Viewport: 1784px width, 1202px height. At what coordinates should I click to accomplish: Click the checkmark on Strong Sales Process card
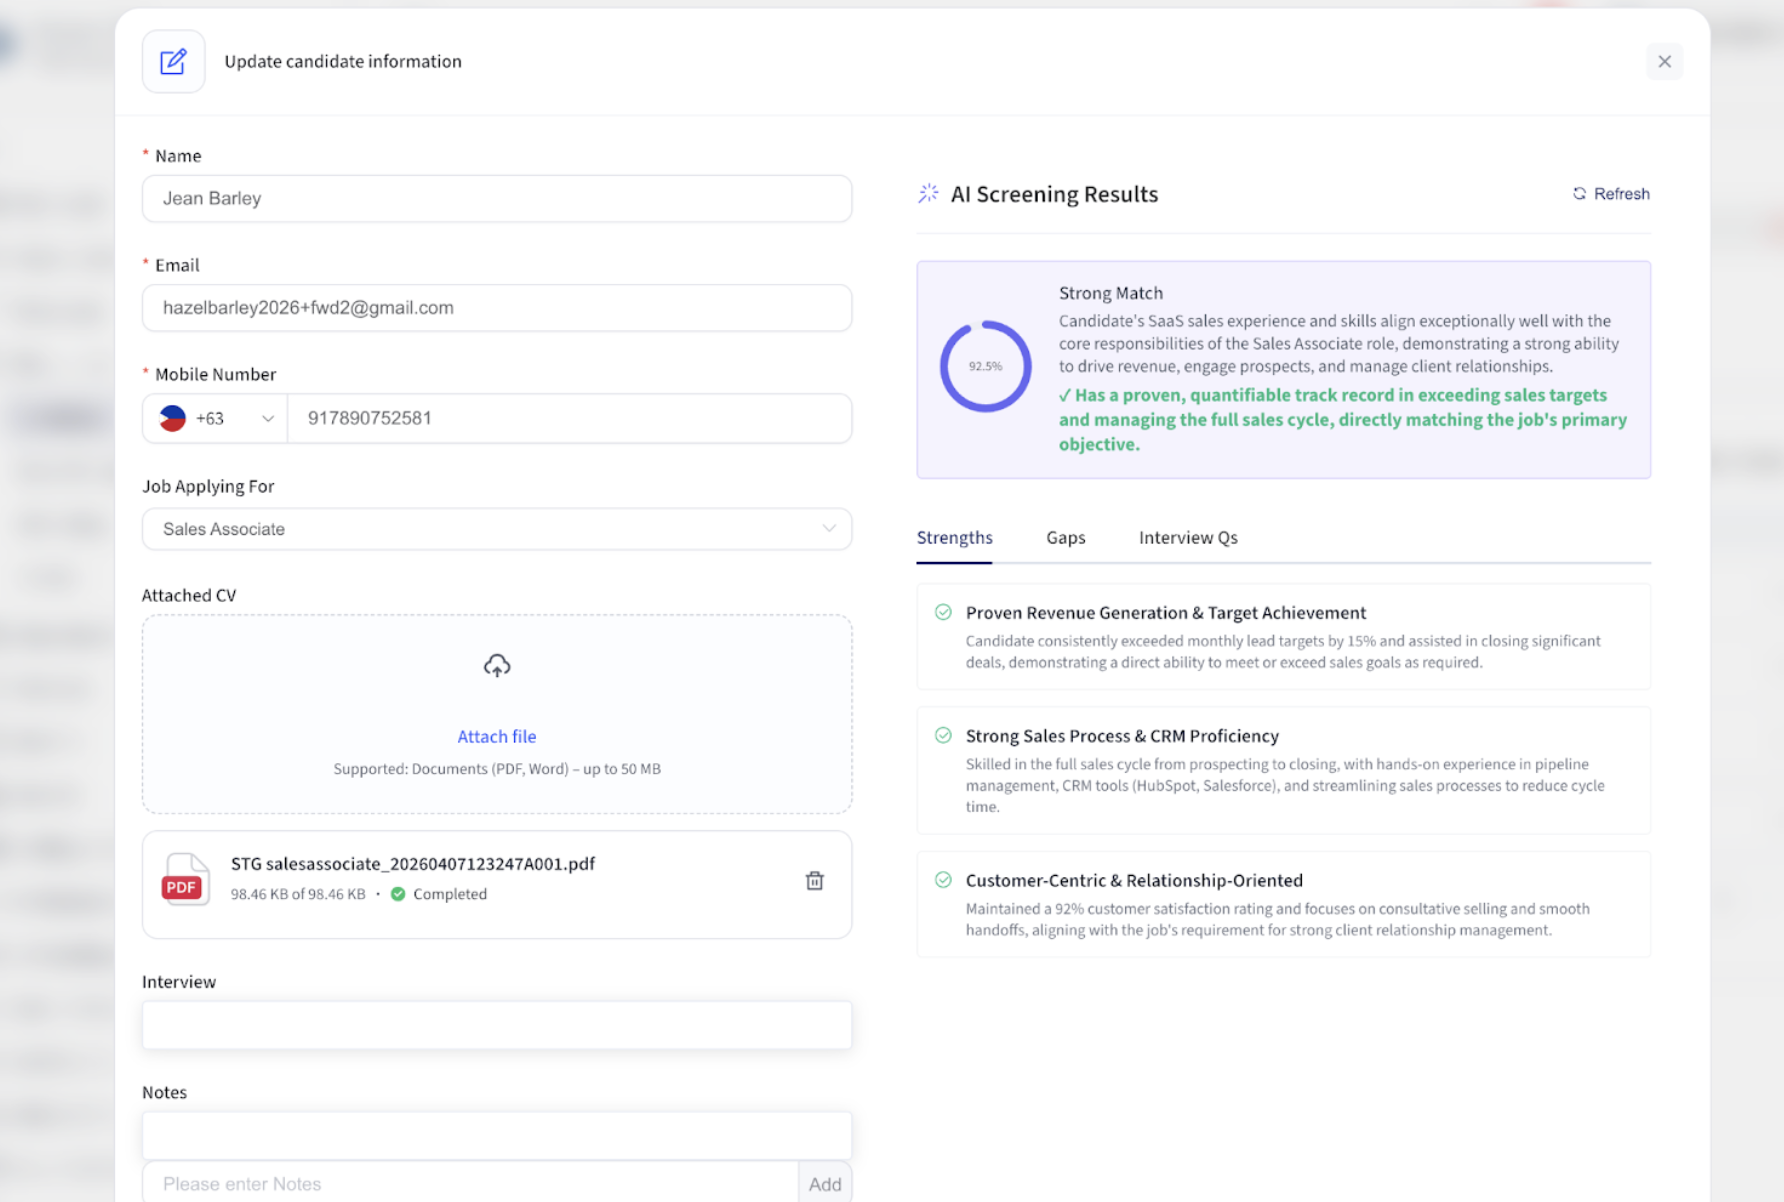pyautogui.click(x=944, y=735)
